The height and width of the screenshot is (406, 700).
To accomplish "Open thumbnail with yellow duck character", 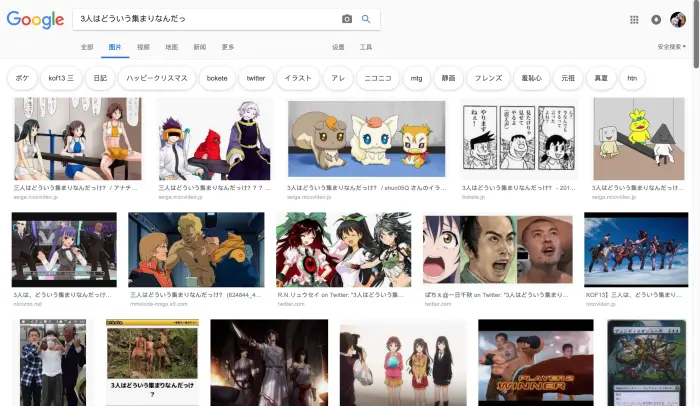I will tap(639, 139).
